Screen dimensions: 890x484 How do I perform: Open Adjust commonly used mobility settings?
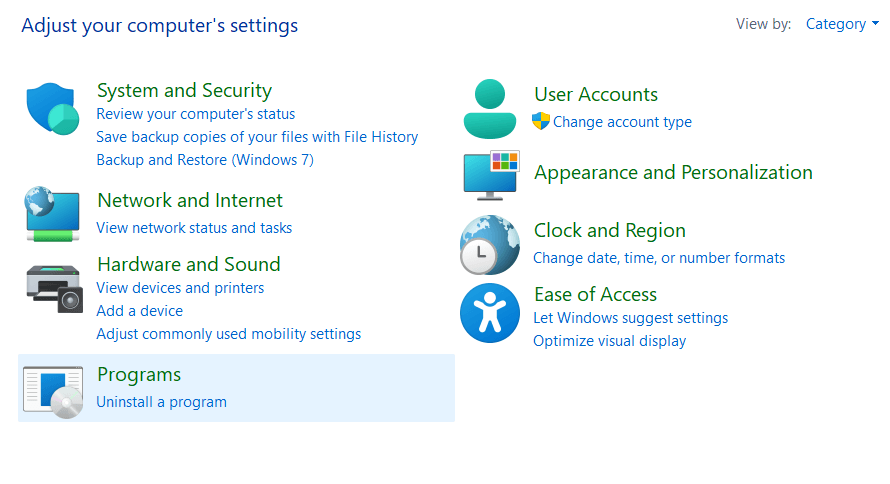(229, 334)
